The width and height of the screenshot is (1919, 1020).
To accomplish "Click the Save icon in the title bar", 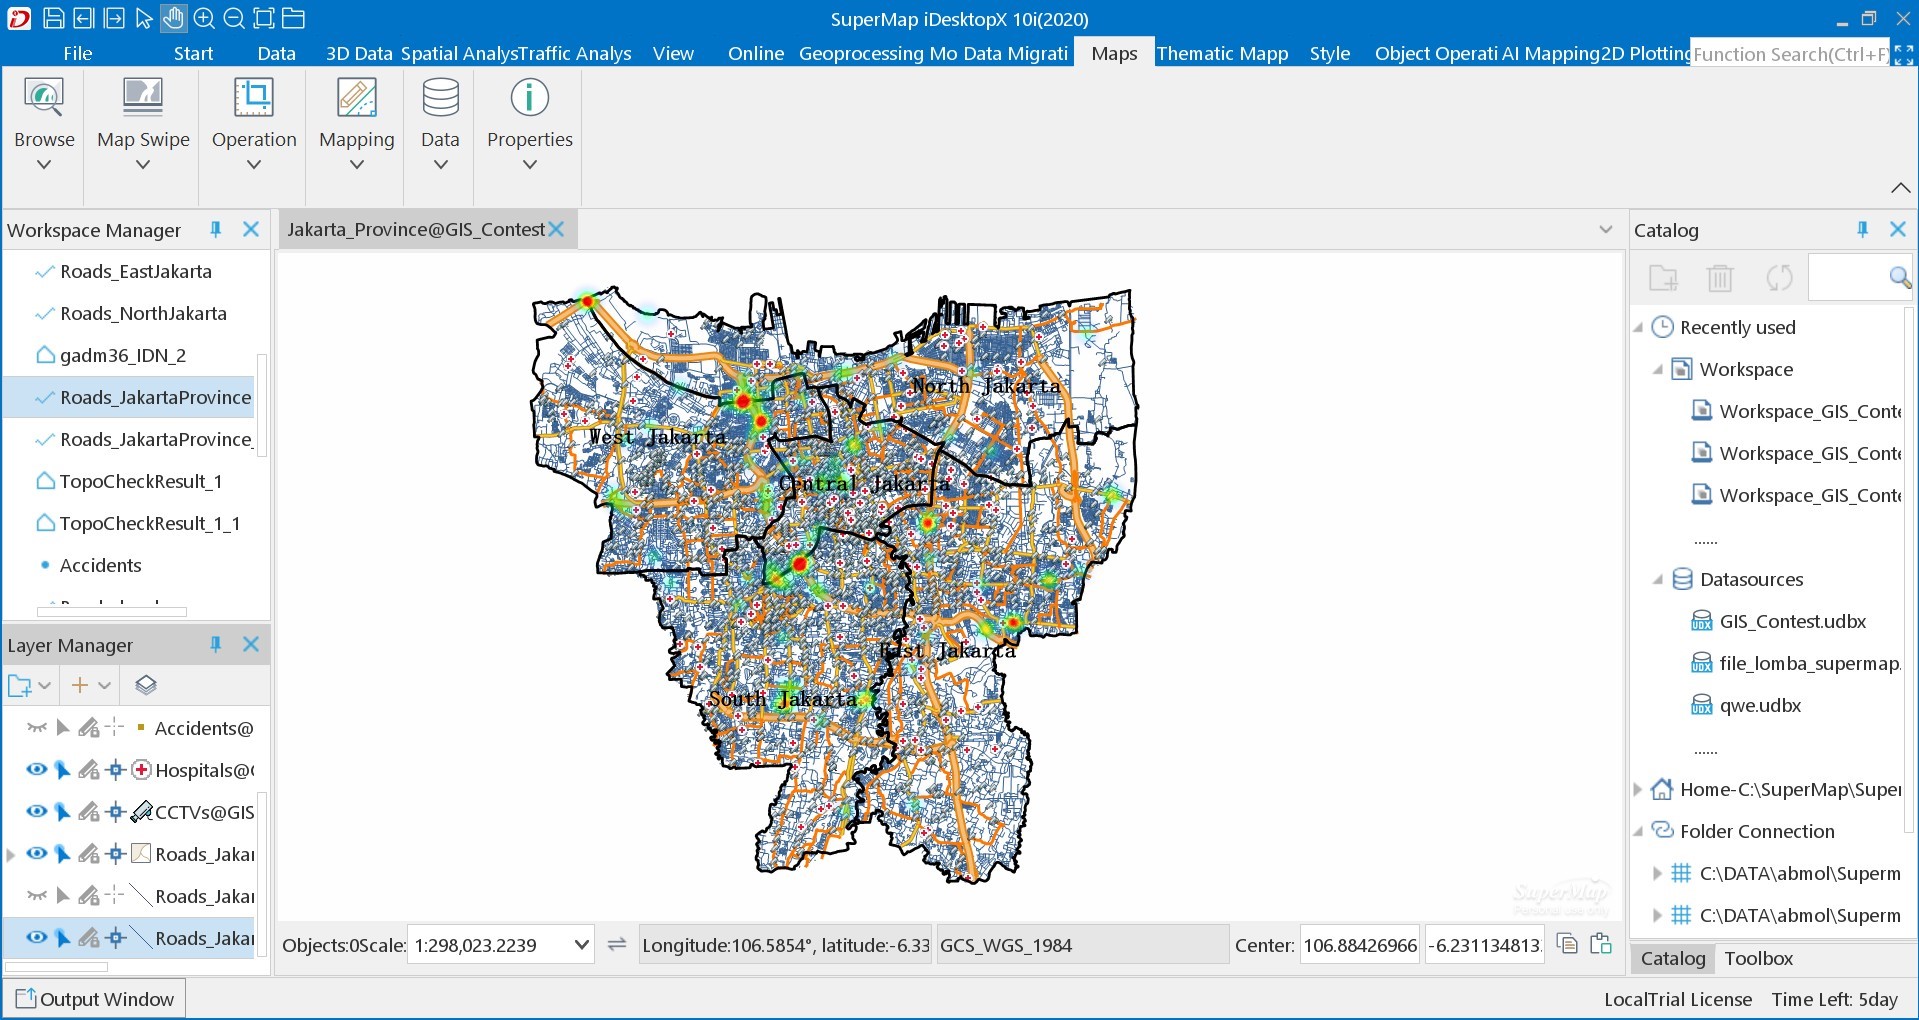I will click(x=54, y=18).
